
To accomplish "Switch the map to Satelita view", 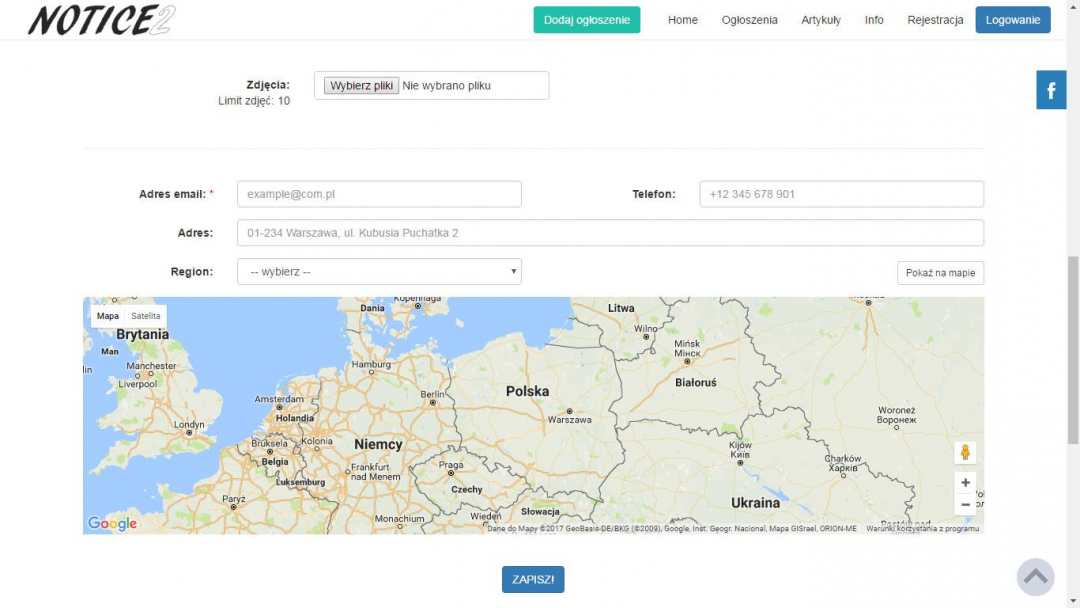I will pos(145,316).
